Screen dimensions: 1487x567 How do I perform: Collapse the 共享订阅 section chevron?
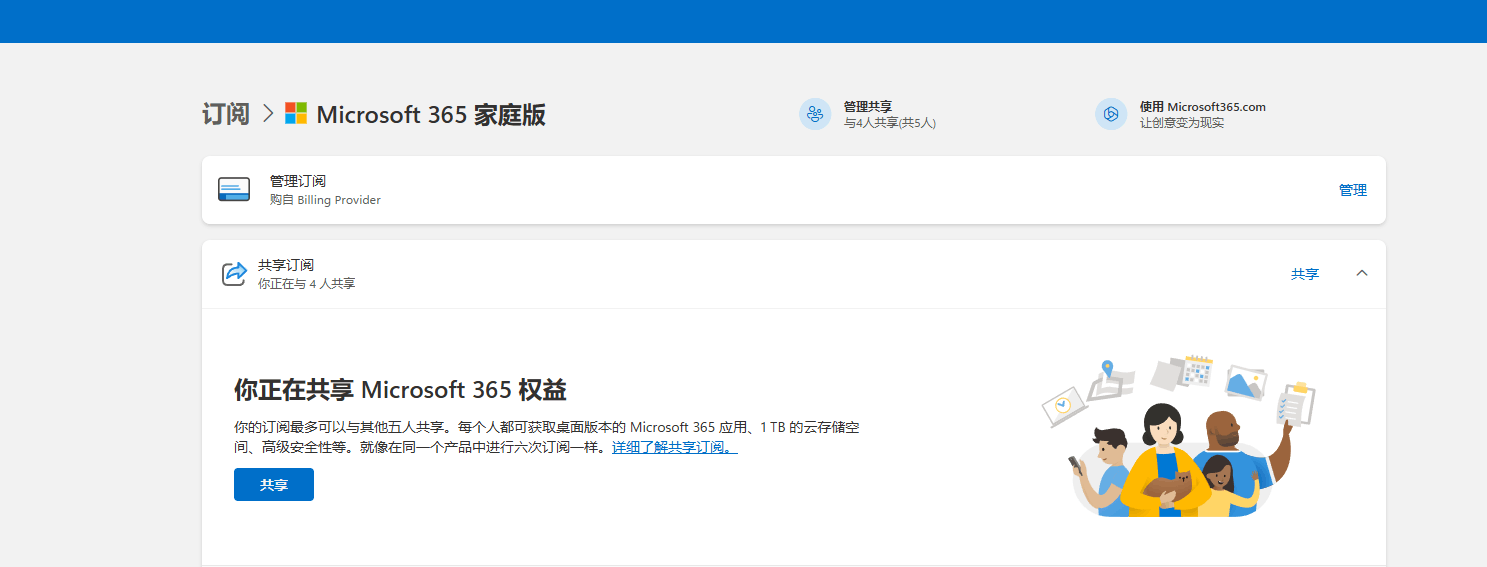tap(1361, 273)
